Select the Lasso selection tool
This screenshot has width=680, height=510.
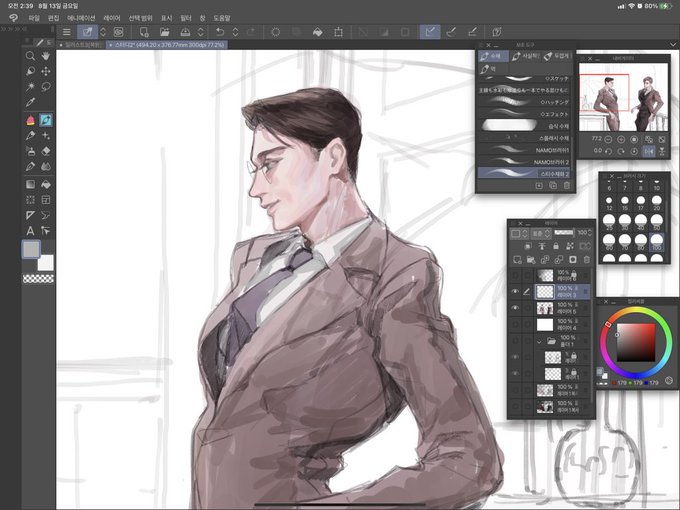(x=46, y=87)
